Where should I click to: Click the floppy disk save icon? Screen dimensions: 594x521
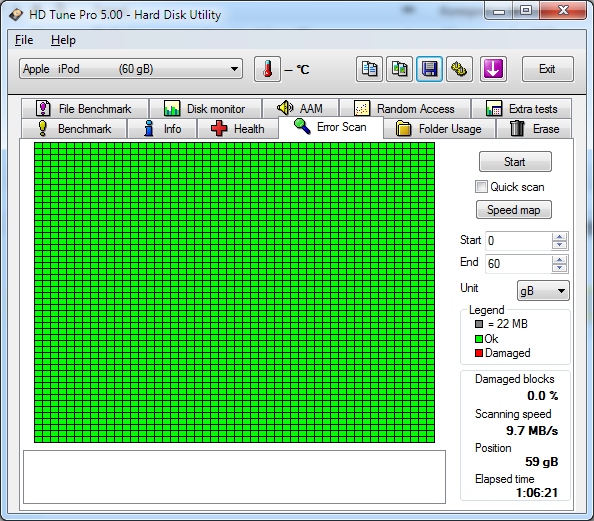coord(429,69)
